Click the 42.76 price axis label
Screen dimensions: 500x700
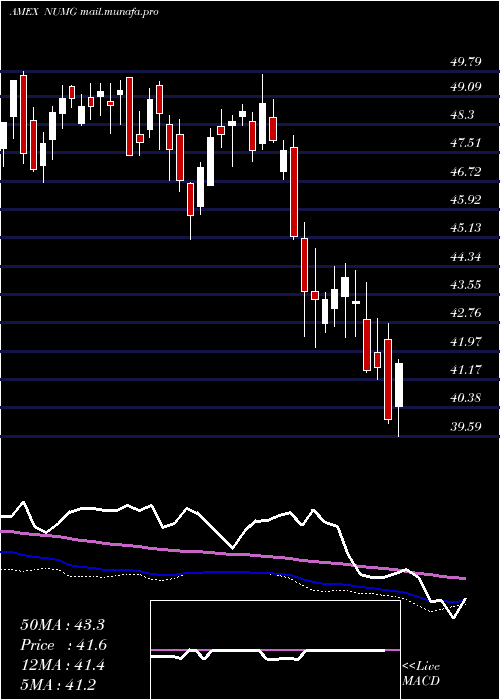point(466,313)
